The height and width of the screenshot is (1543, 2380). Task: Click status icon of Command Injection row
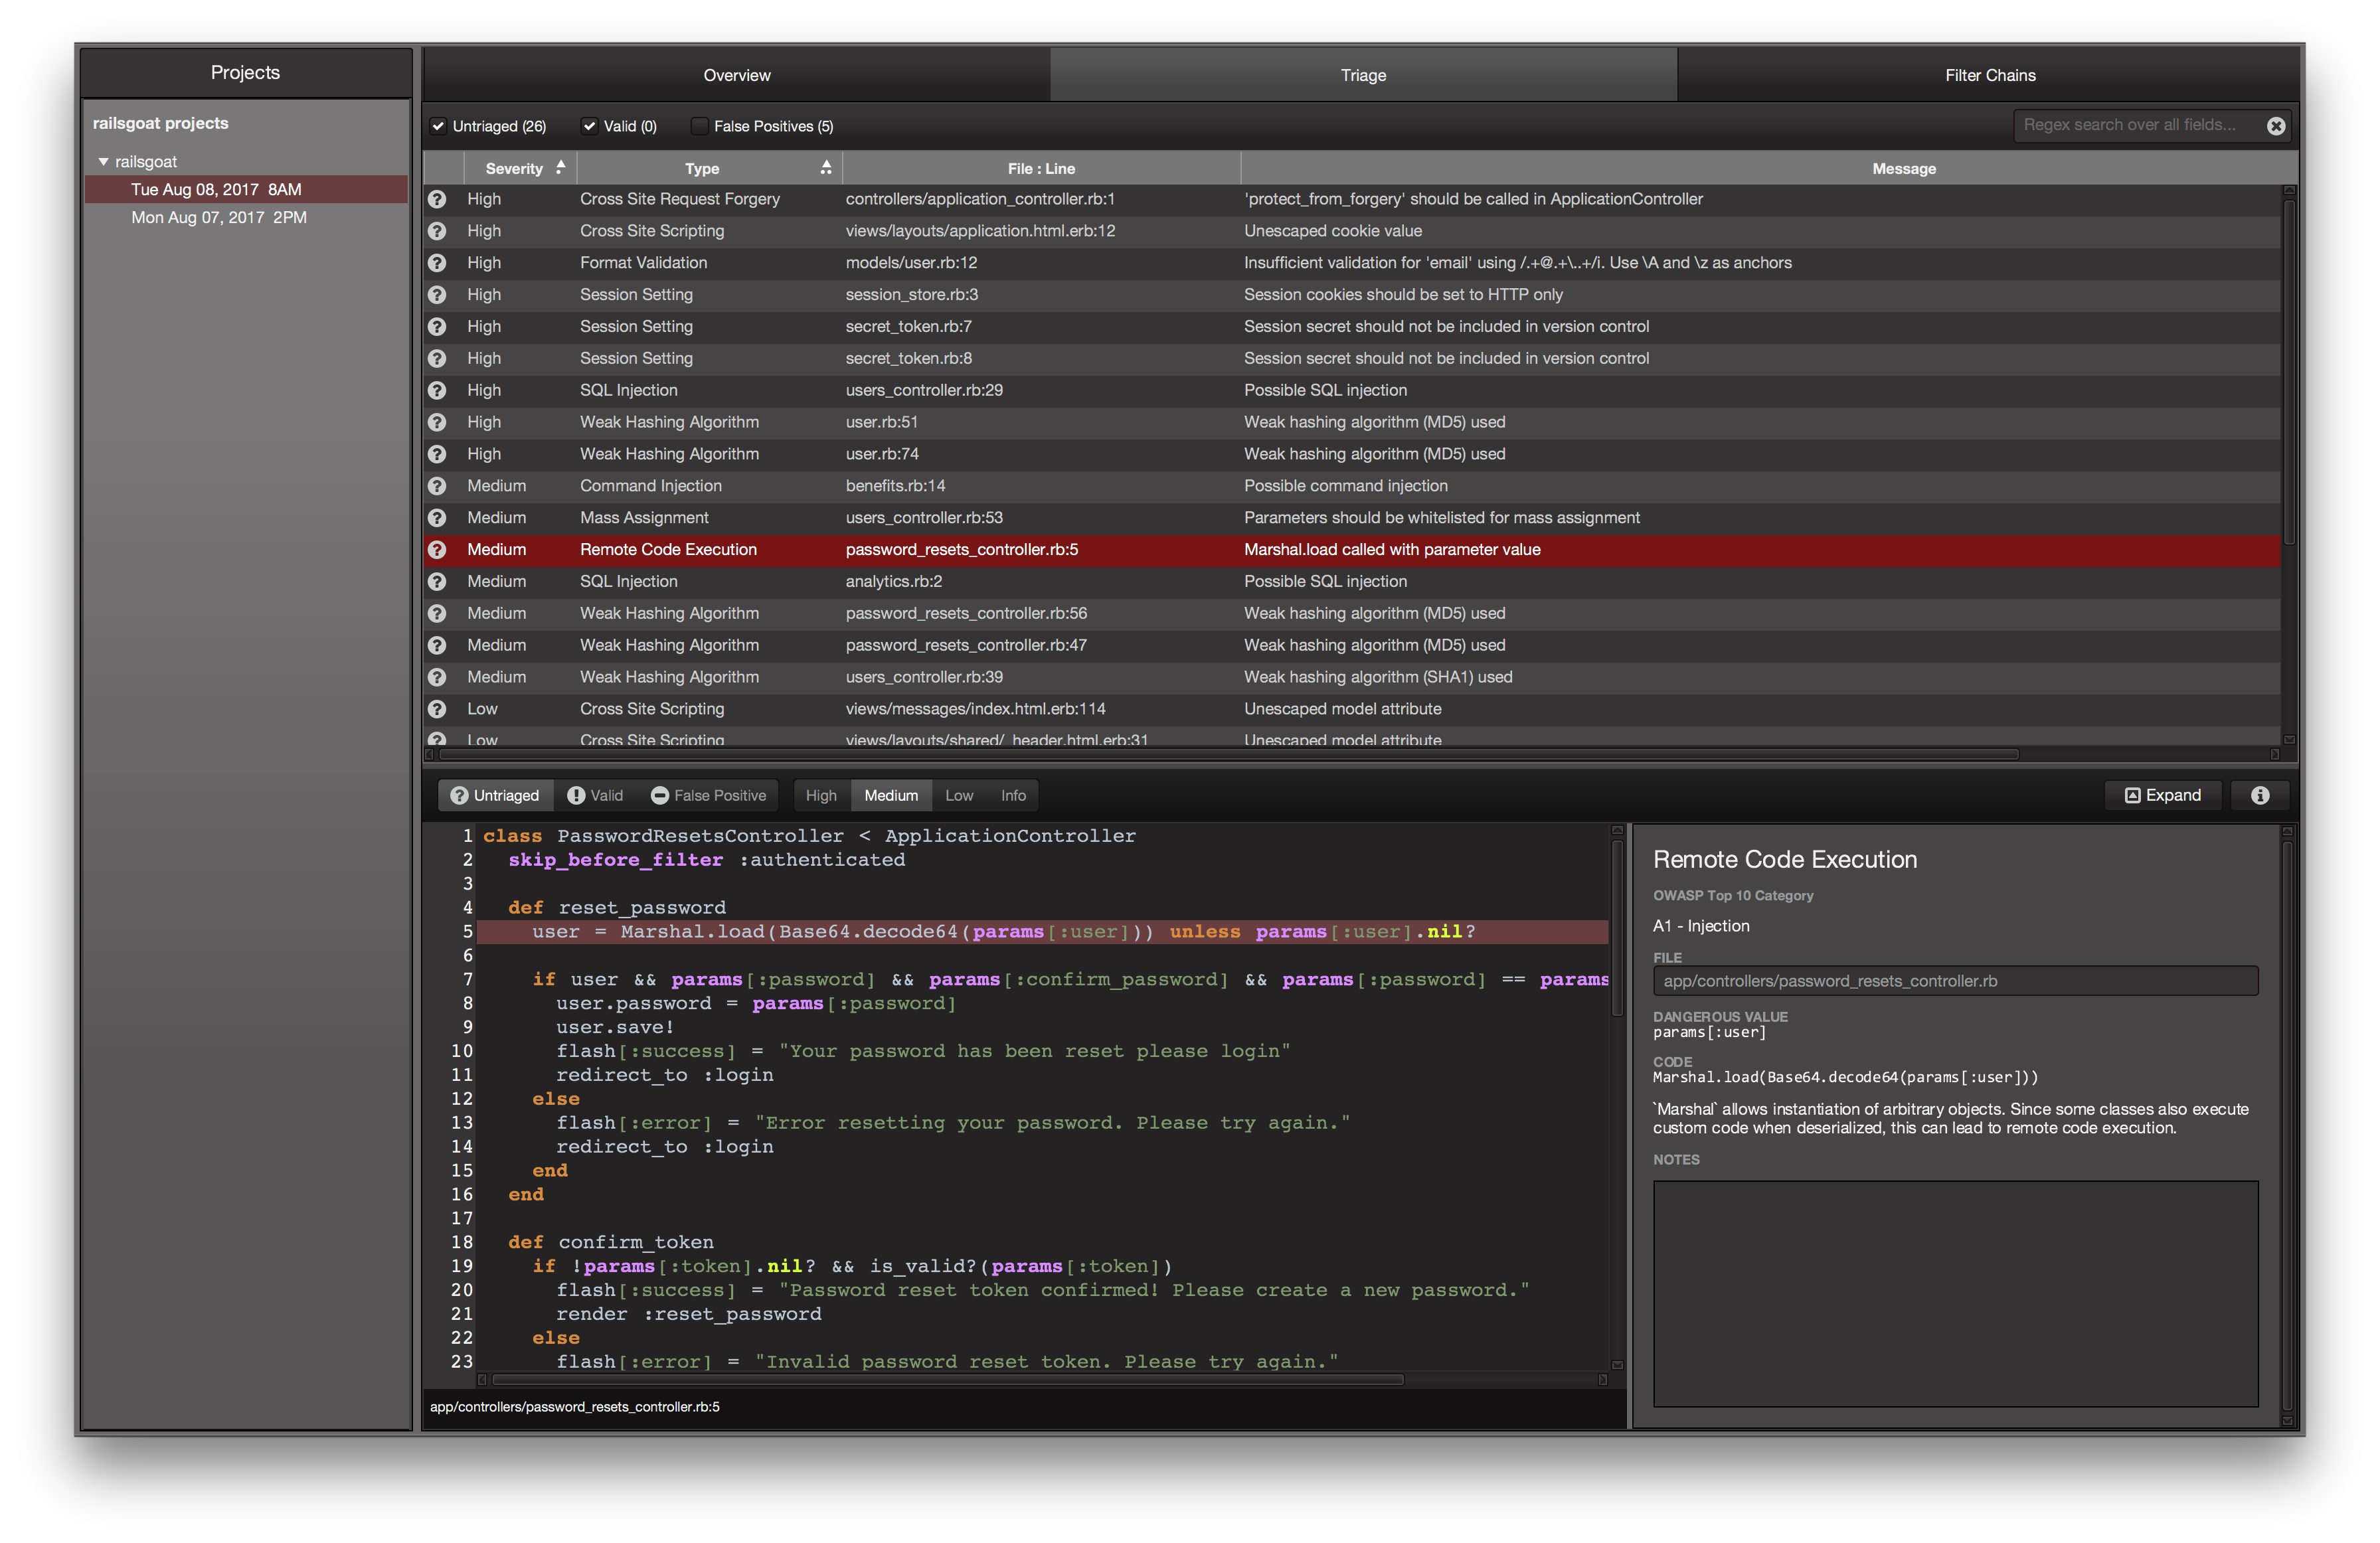[x=437, y=486]
